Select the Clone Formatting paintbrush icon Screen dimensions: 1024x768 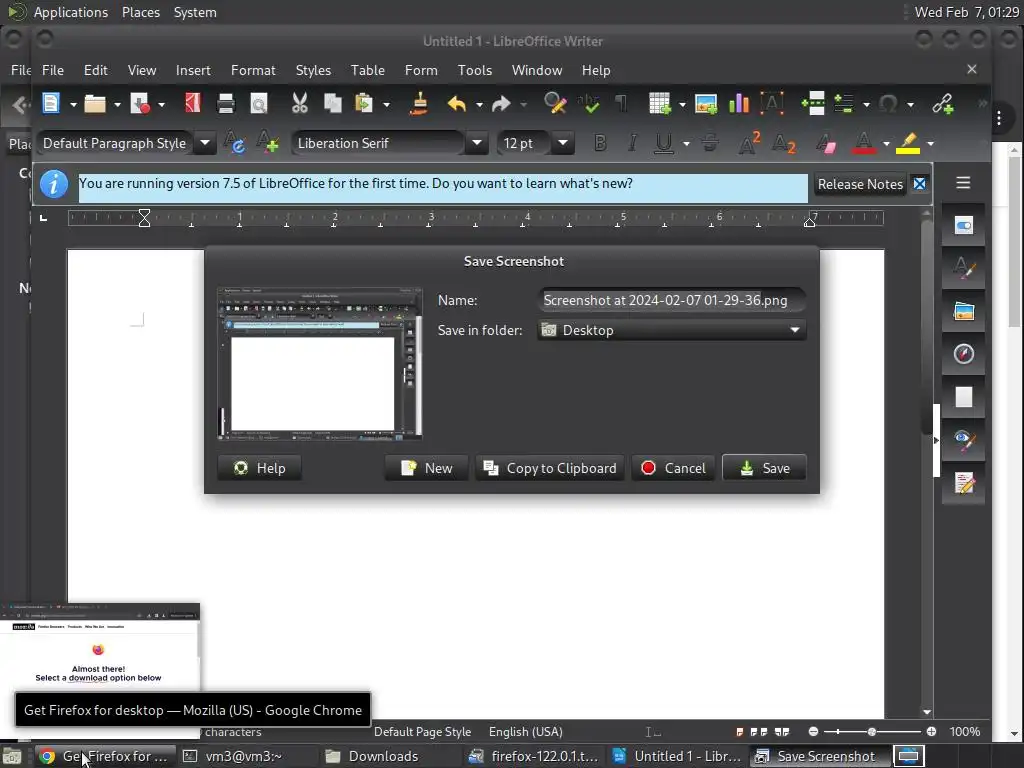coord(419,103)
